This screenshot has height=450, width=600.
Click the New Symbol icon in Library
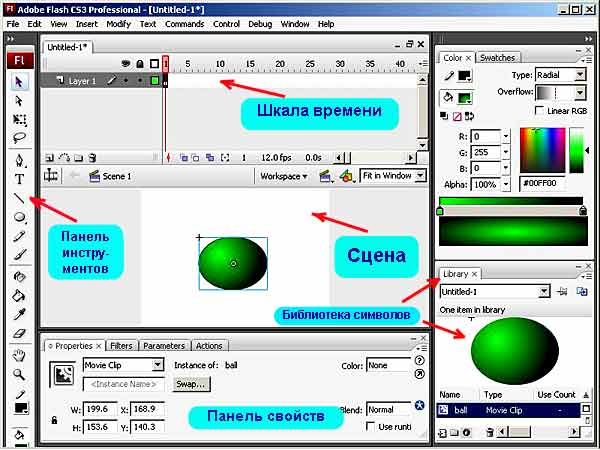[x=442, y=433]
